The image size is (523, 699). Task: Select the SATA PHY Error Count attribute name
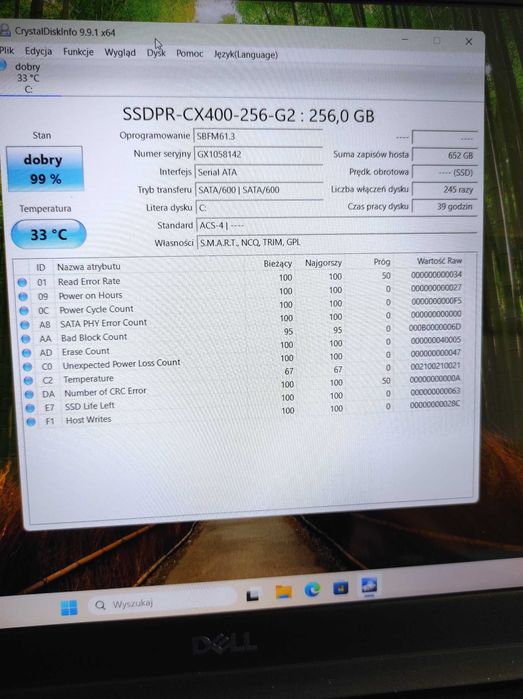click(103, 323)
